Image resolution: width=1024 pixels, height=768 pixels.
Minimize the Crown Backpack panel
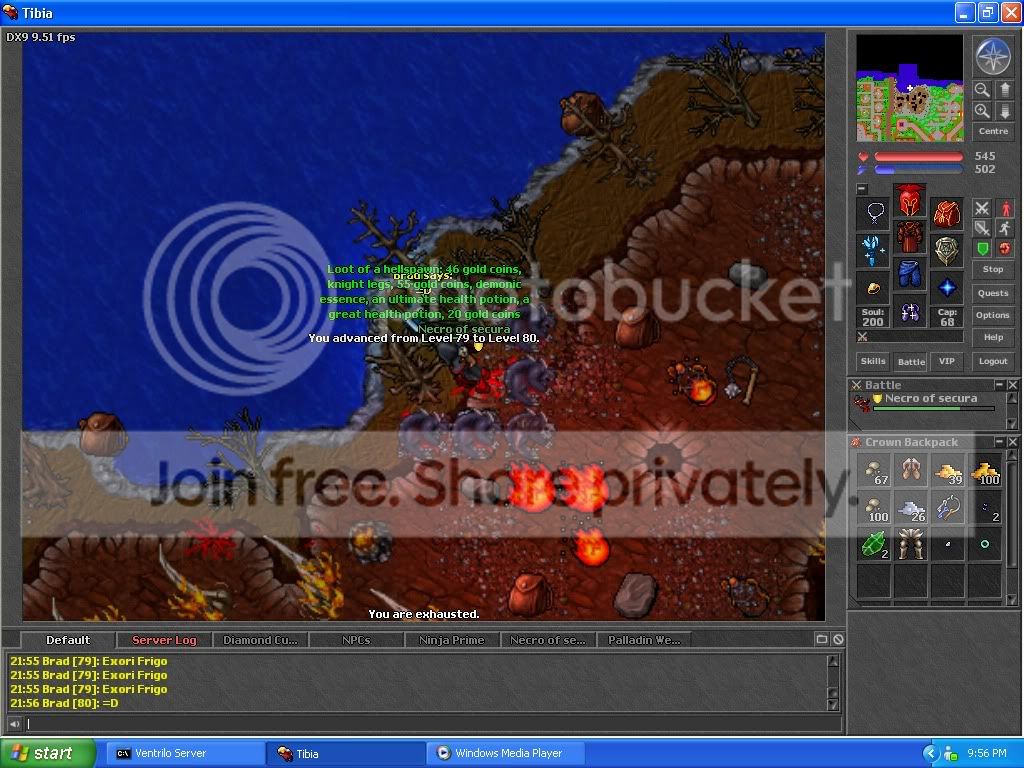coord(999,441)
